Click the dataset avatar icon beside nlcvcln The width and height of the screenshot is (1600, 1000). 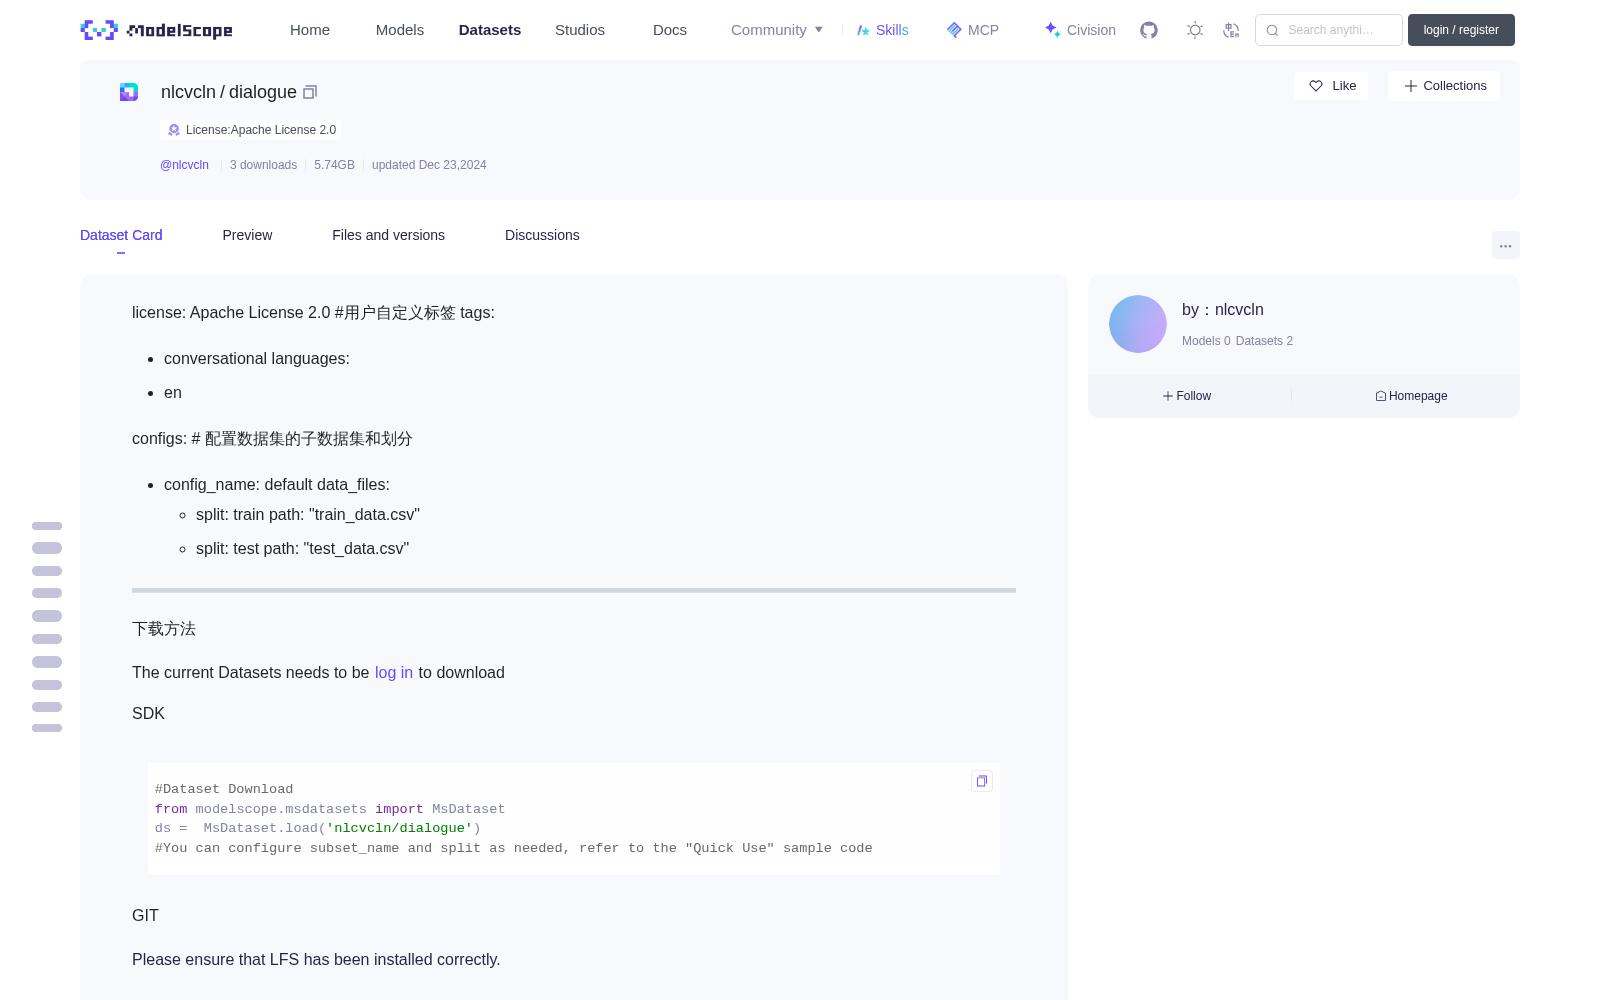(x=129, y=92)
